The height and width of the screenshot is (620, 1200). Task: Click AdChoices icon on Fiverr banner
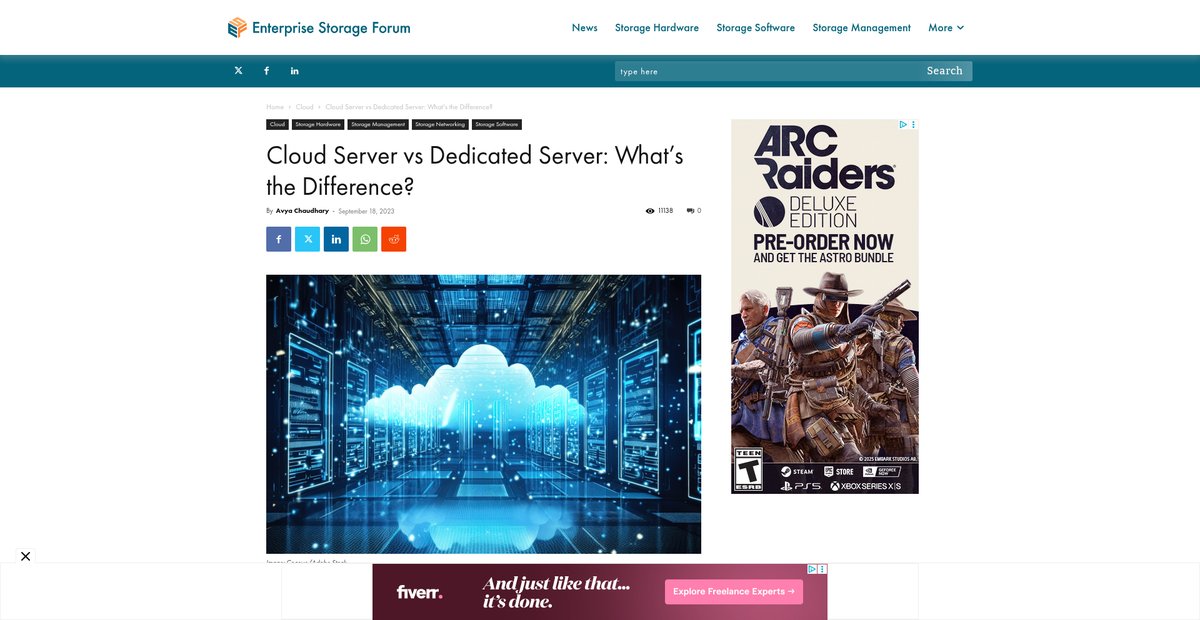pos(813,569)
